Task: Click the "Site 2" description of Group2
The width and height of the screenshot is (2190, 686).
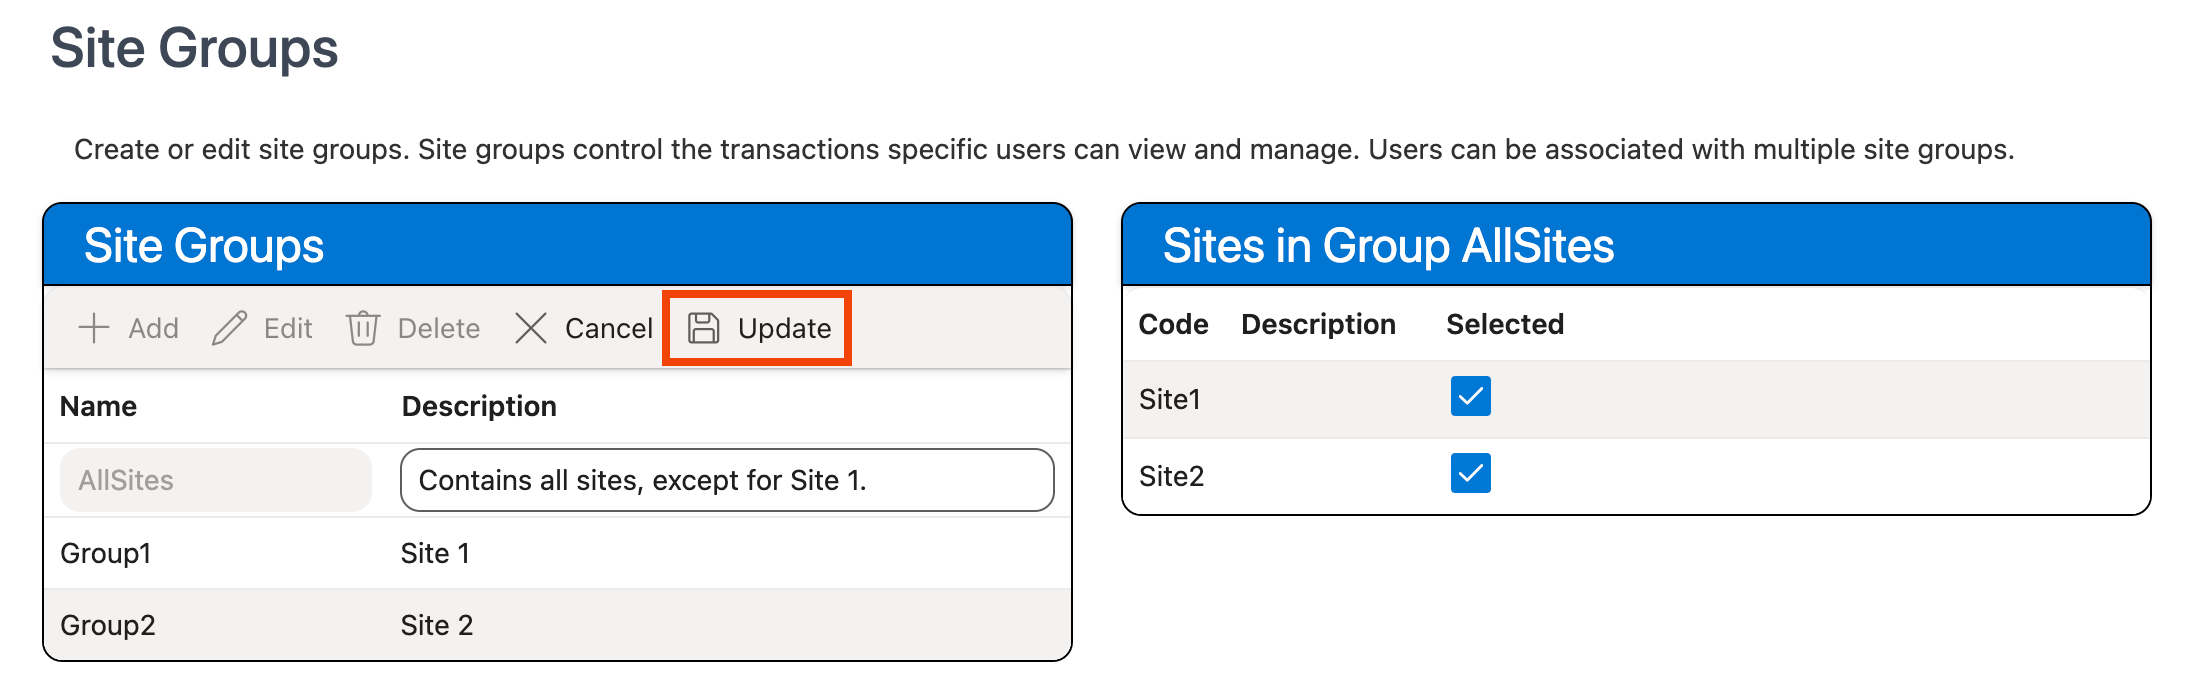Action: coord(437,625)
